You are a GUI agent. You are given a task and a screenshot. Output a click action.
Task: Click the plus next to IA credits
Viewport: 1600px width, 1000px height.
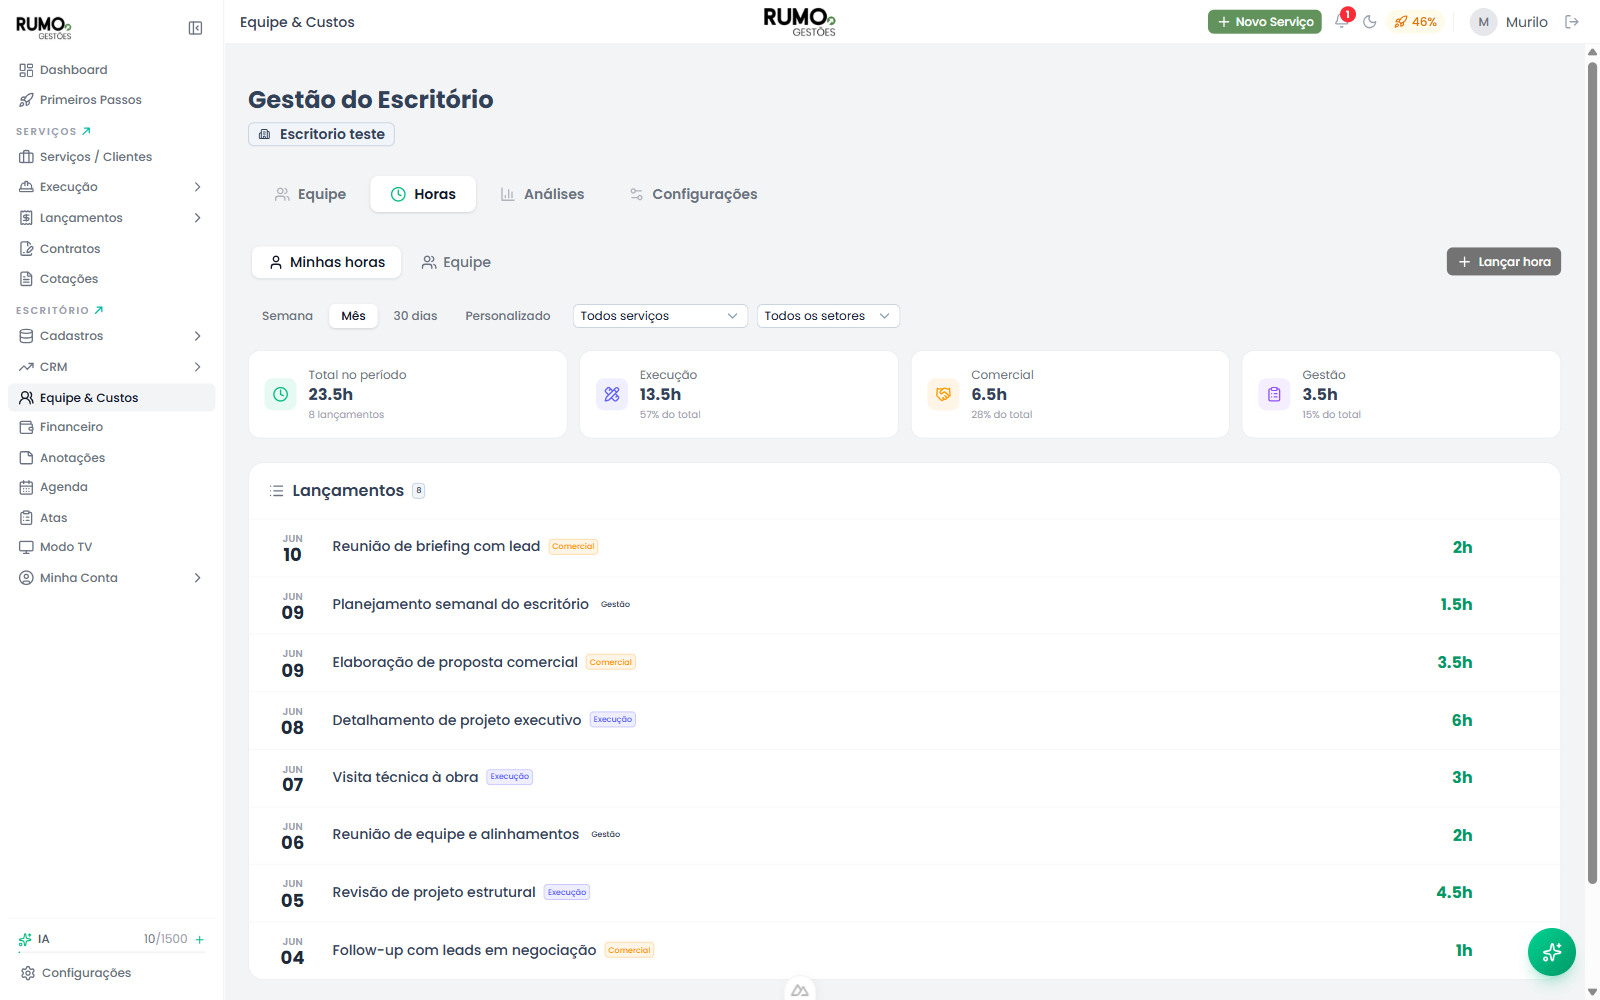coord(200,940)
